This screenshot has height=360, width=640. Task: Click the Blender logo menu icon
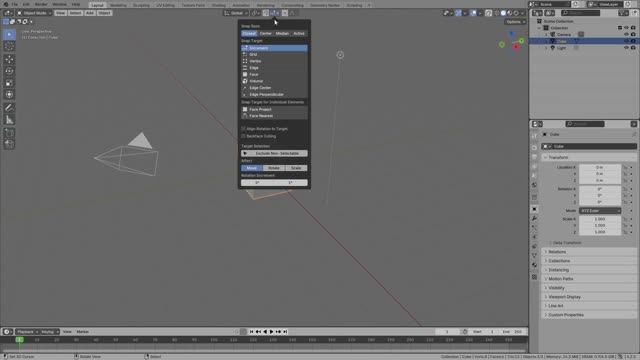(x=5, y=4)
